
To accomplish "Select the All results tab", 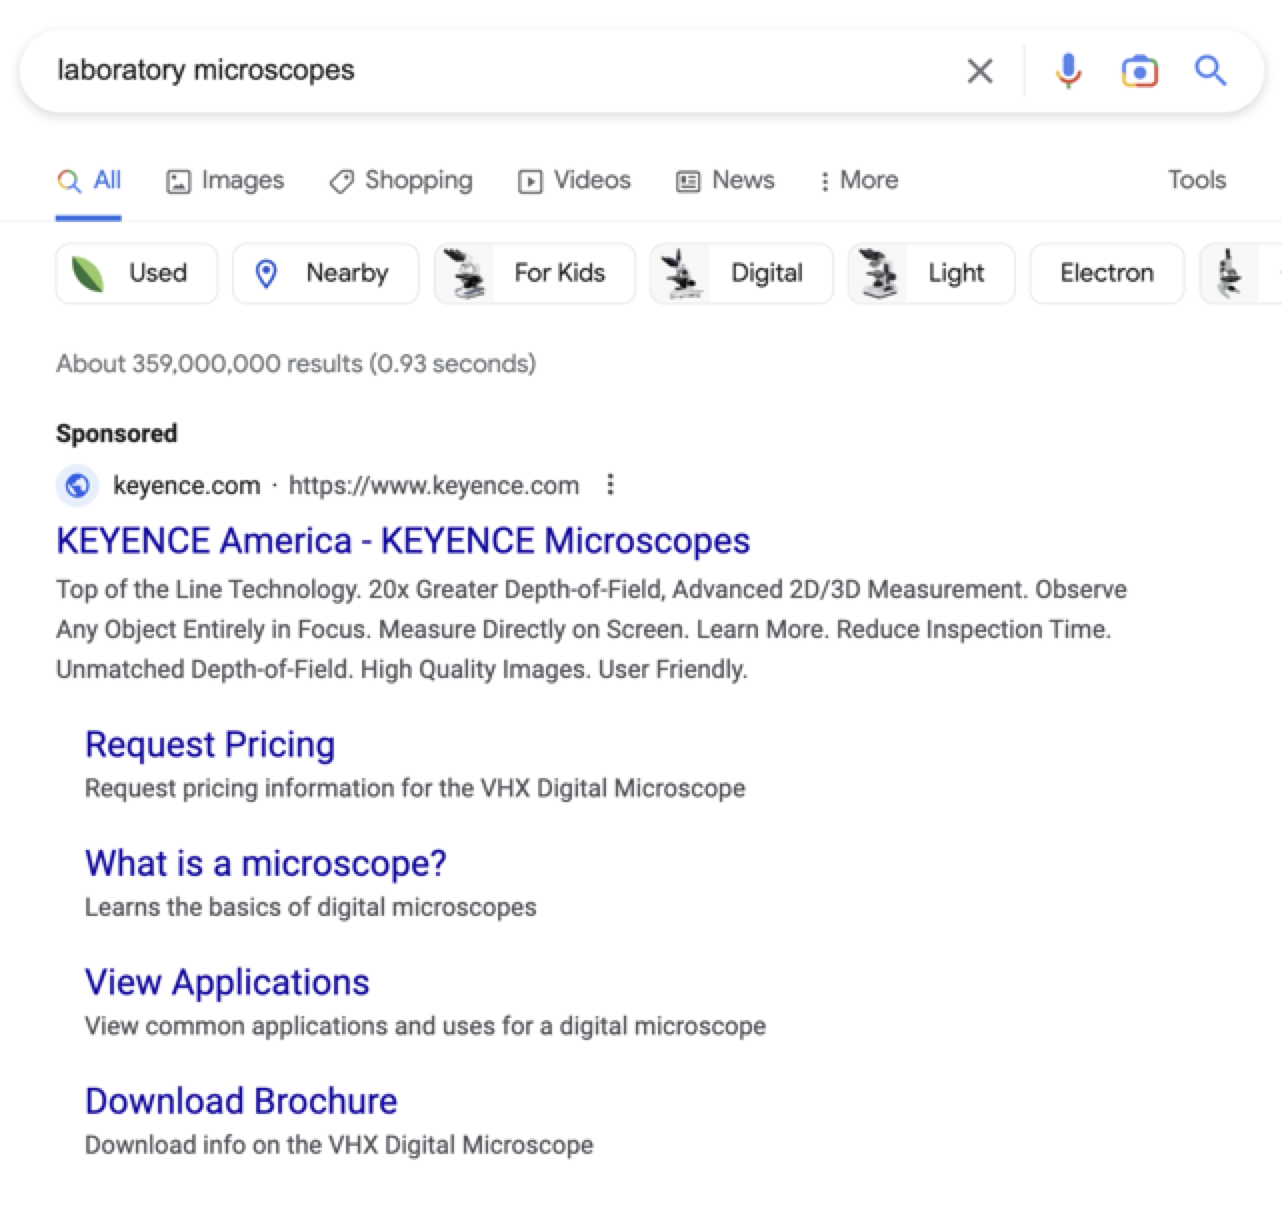I will tap(89, 181).
